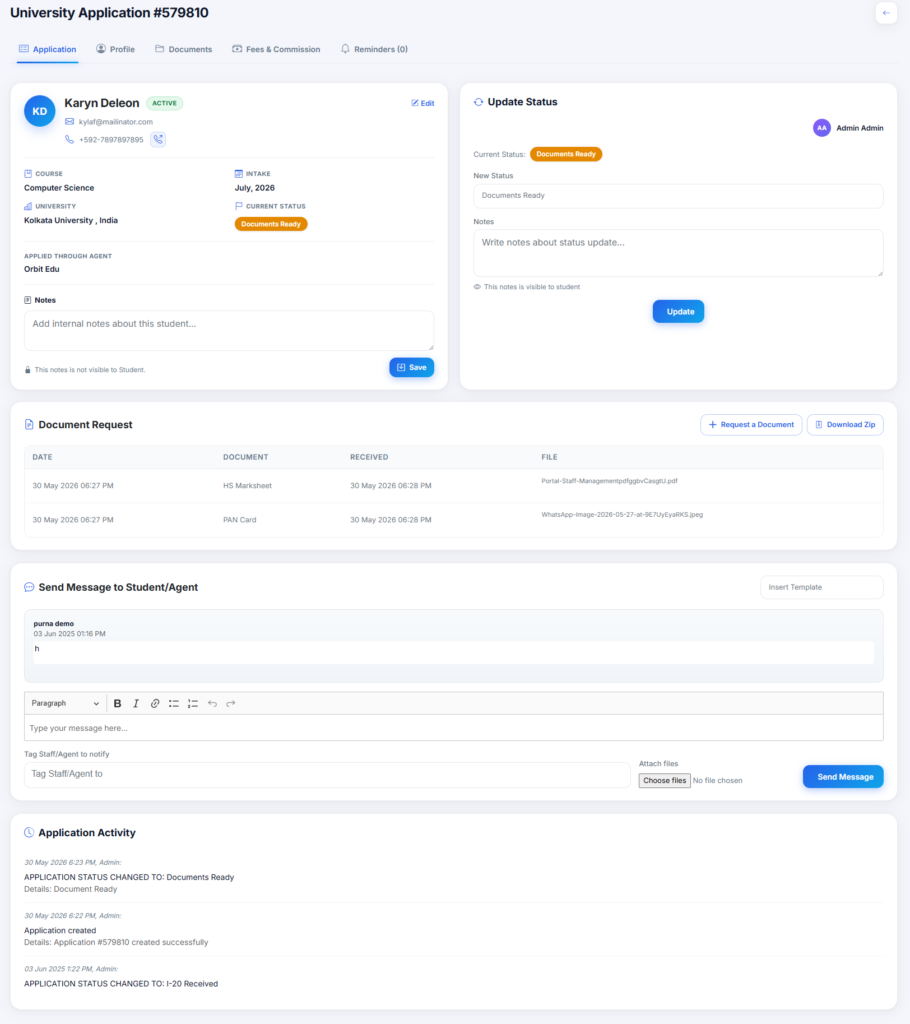
Task: Open the Insert Template dropdown
Action: (x=821, y=587)
